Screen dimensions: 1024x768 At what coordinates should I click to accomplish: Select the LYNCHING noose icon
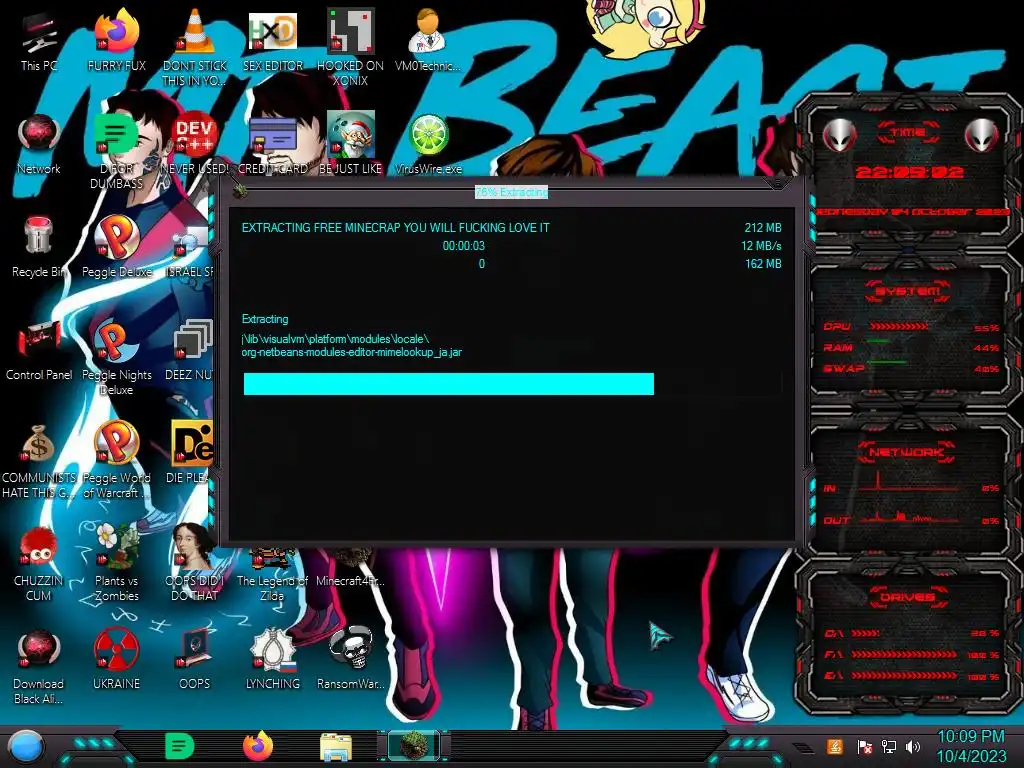pyautogui.click(x=273, y=650)
